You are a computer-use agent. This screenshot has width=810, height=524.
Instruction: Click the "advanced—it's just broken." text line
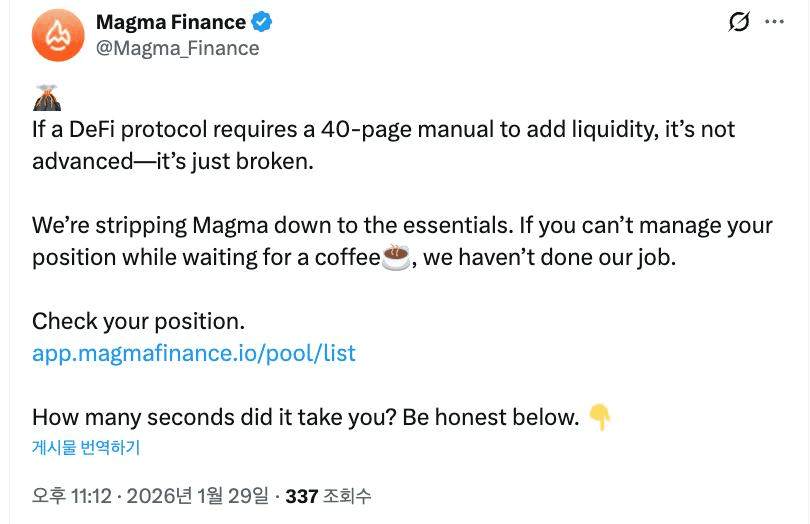[173, 161]
